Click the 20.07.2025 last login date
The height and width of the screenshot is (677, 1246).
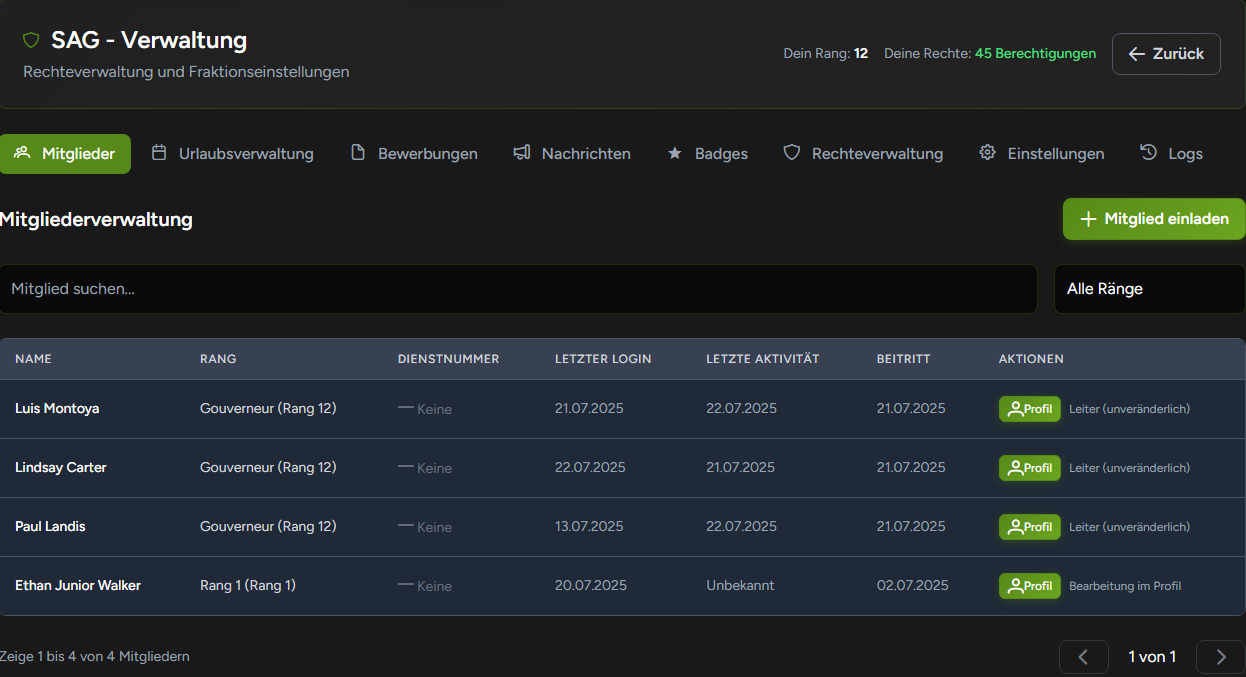591,586
